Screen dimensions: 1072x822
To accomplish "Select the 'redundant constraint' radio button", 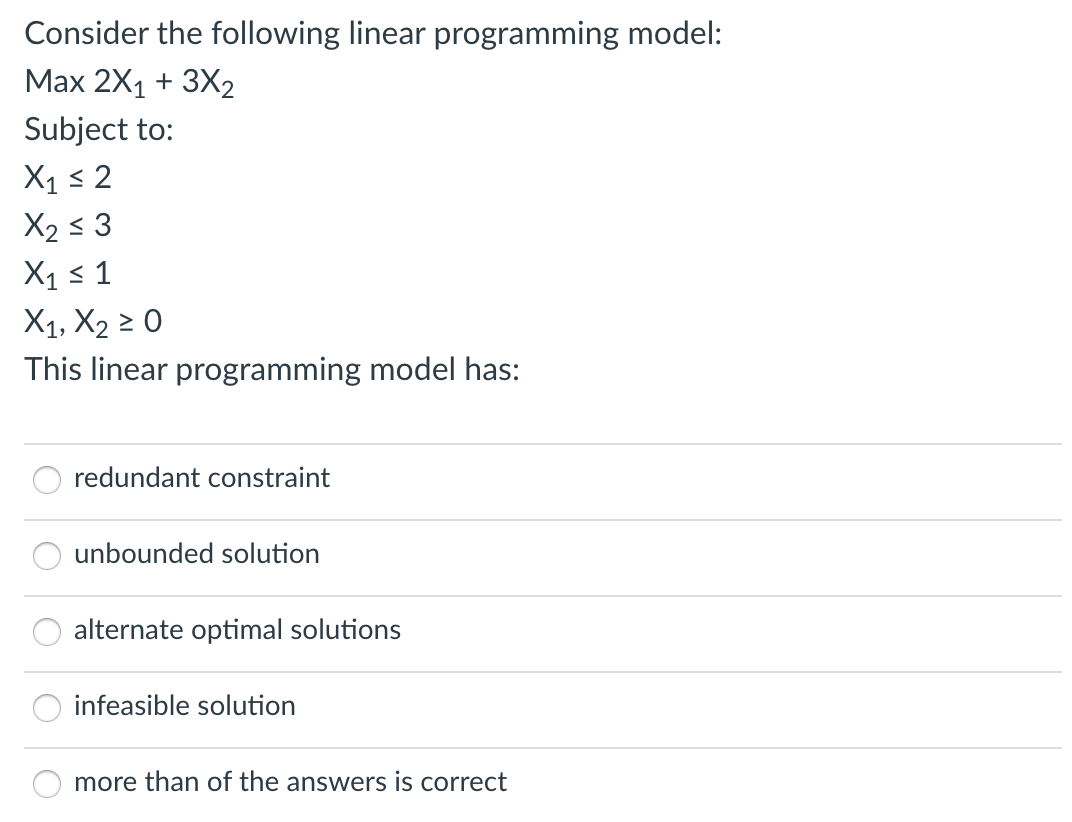I will pos(47,479).
